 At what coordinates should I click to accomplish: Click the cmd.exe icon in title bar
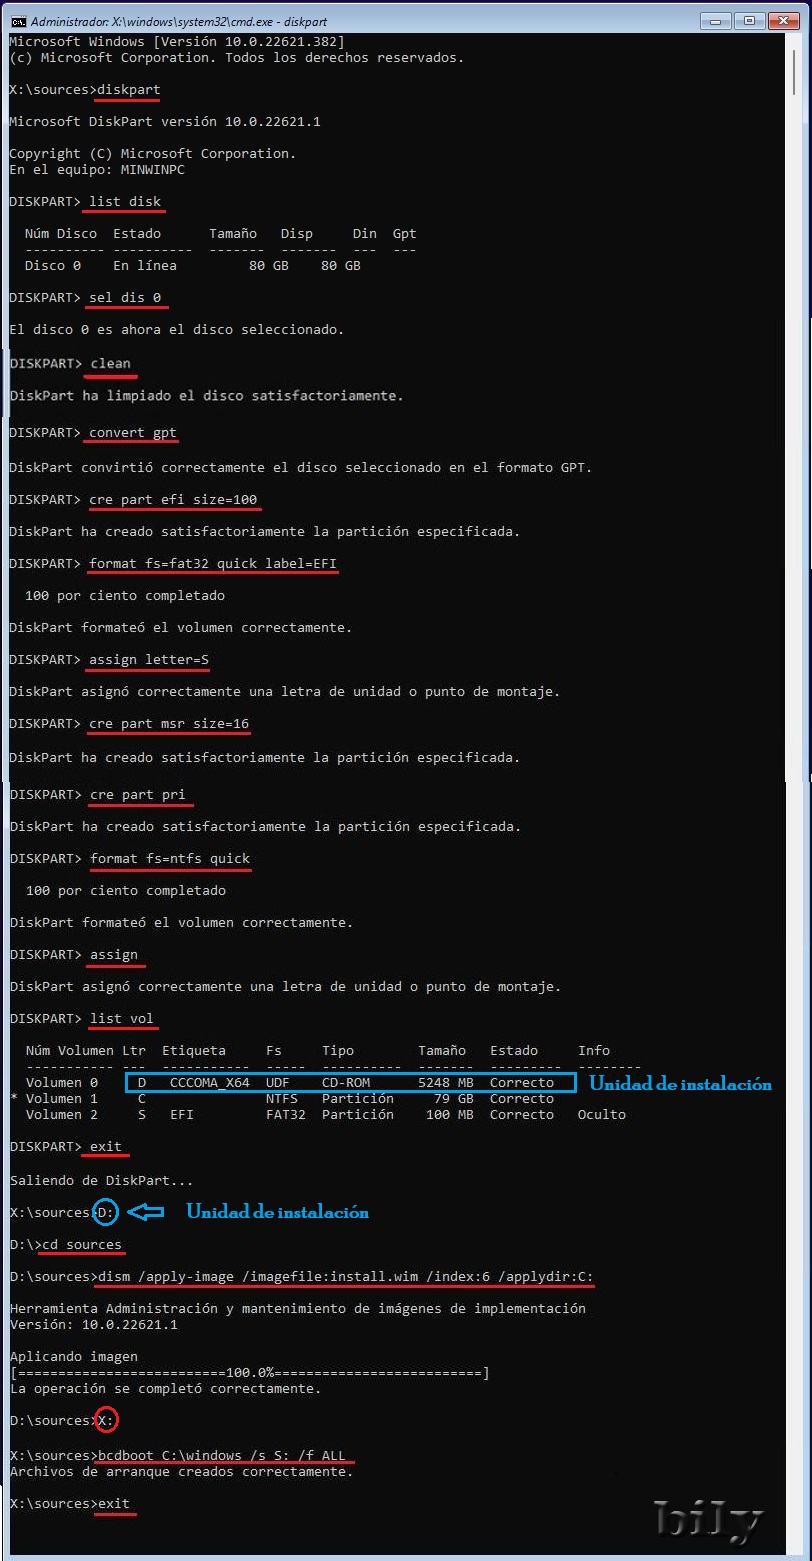tap(17, 20)
